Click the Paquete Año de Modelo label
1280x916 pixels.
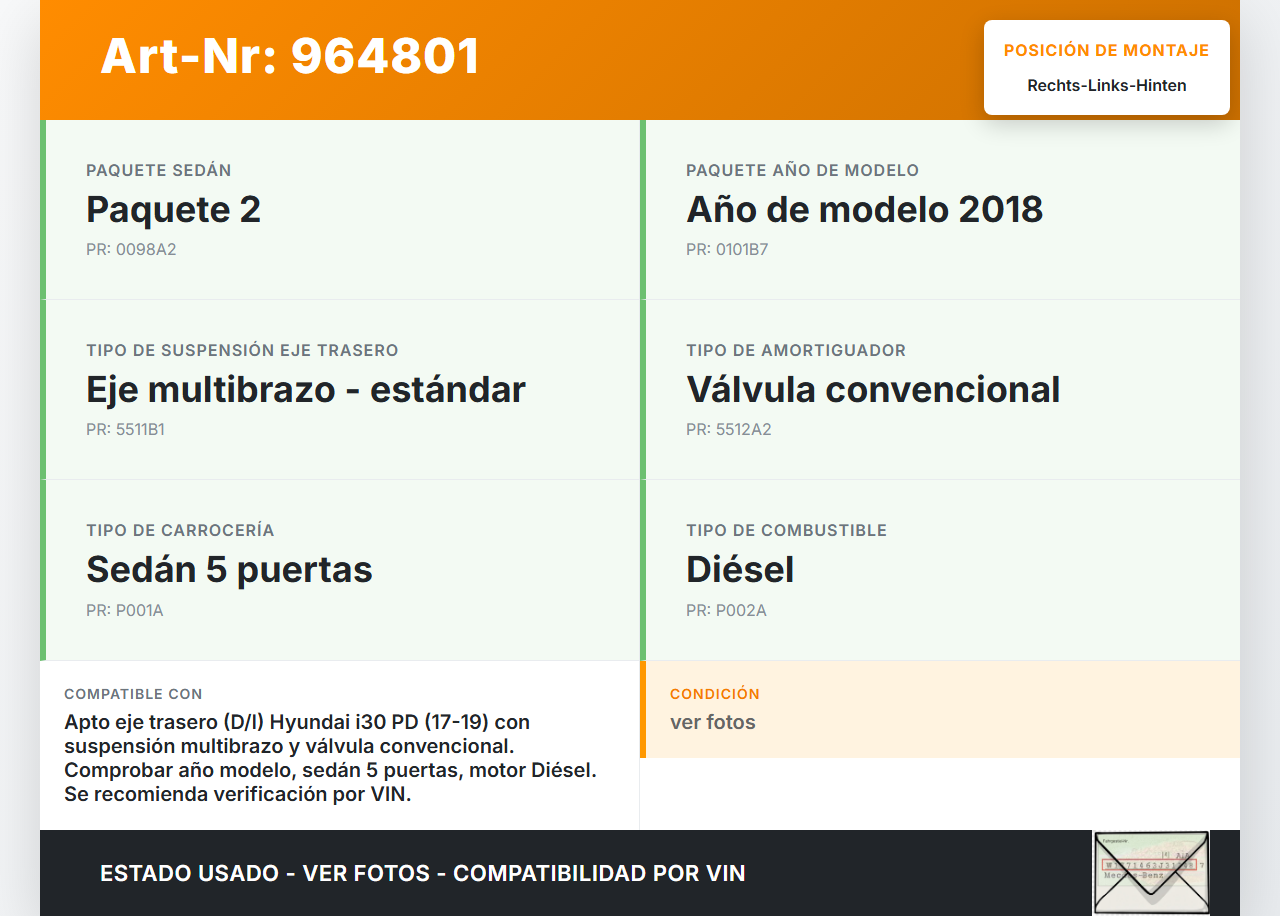click(x=802, y=171)
